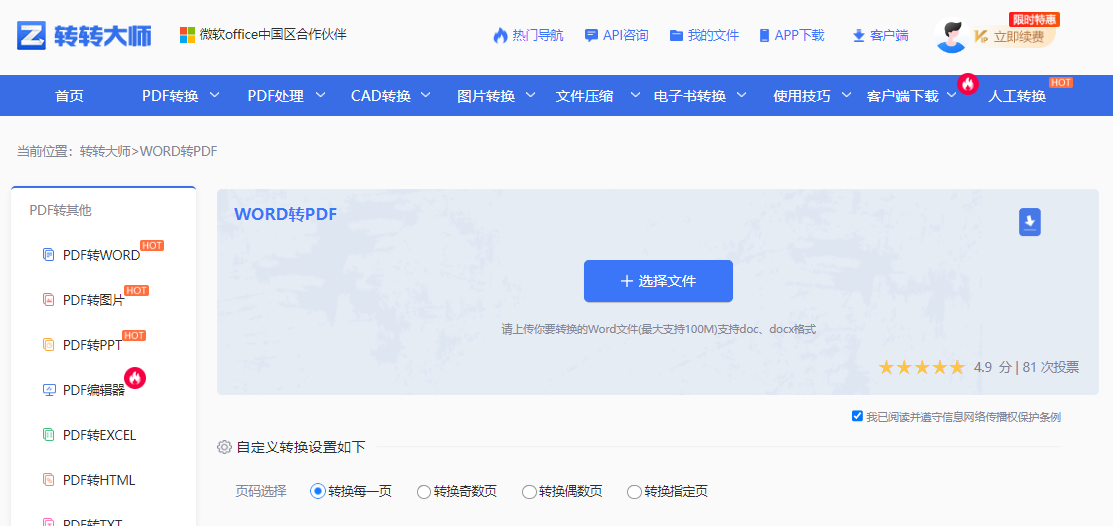Image resolution: width=1113 pixels, height=526 pixels.
Task: Select the 转换指定页 radio button
Action: click(635, 491)
